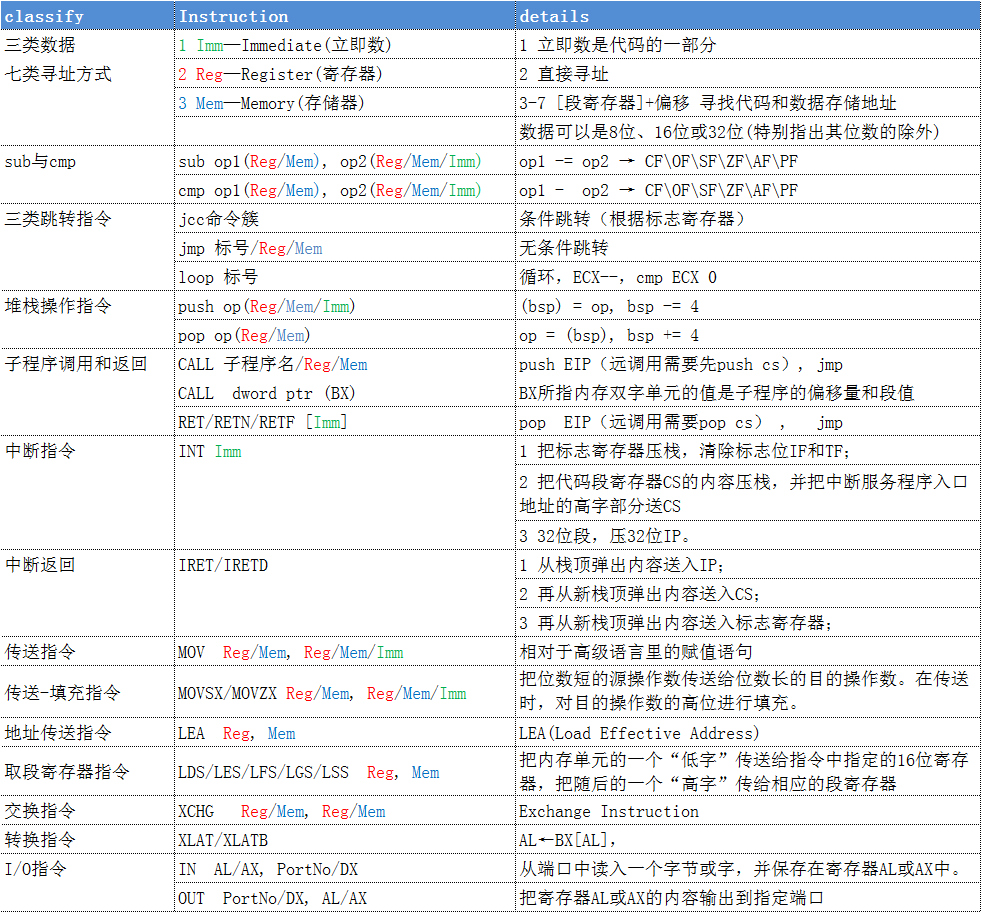Select the 'AL←BX[AL],' details cell
The image size is (981, 912).
pos(748,839)
